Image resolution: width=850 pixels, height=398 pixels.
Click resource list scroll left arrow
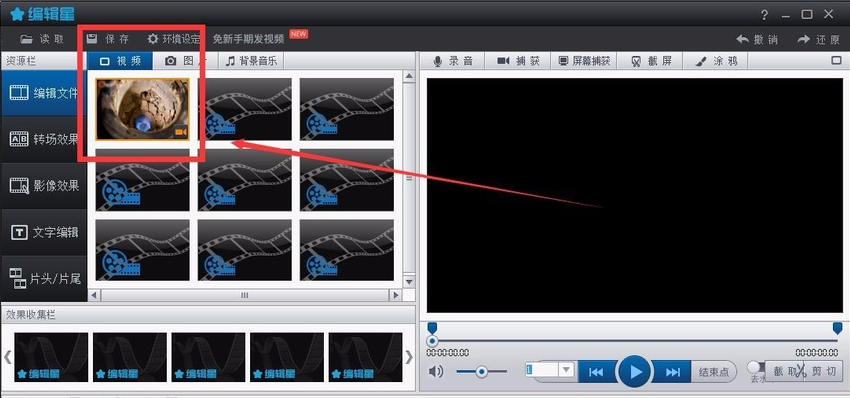pyautogui.click(x=94, y=296)
